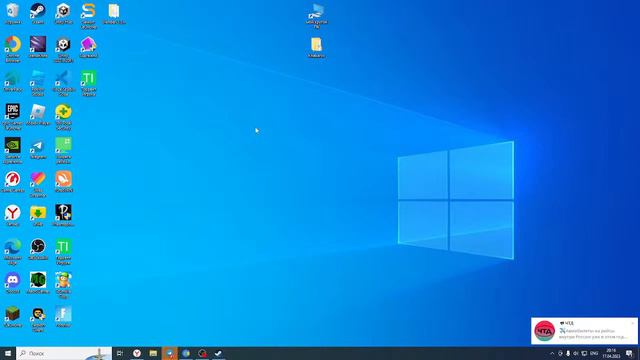Switch the ENG input language indicator
Image resolution: width=640 pixels, height=360 pixels.
[594, 353]
